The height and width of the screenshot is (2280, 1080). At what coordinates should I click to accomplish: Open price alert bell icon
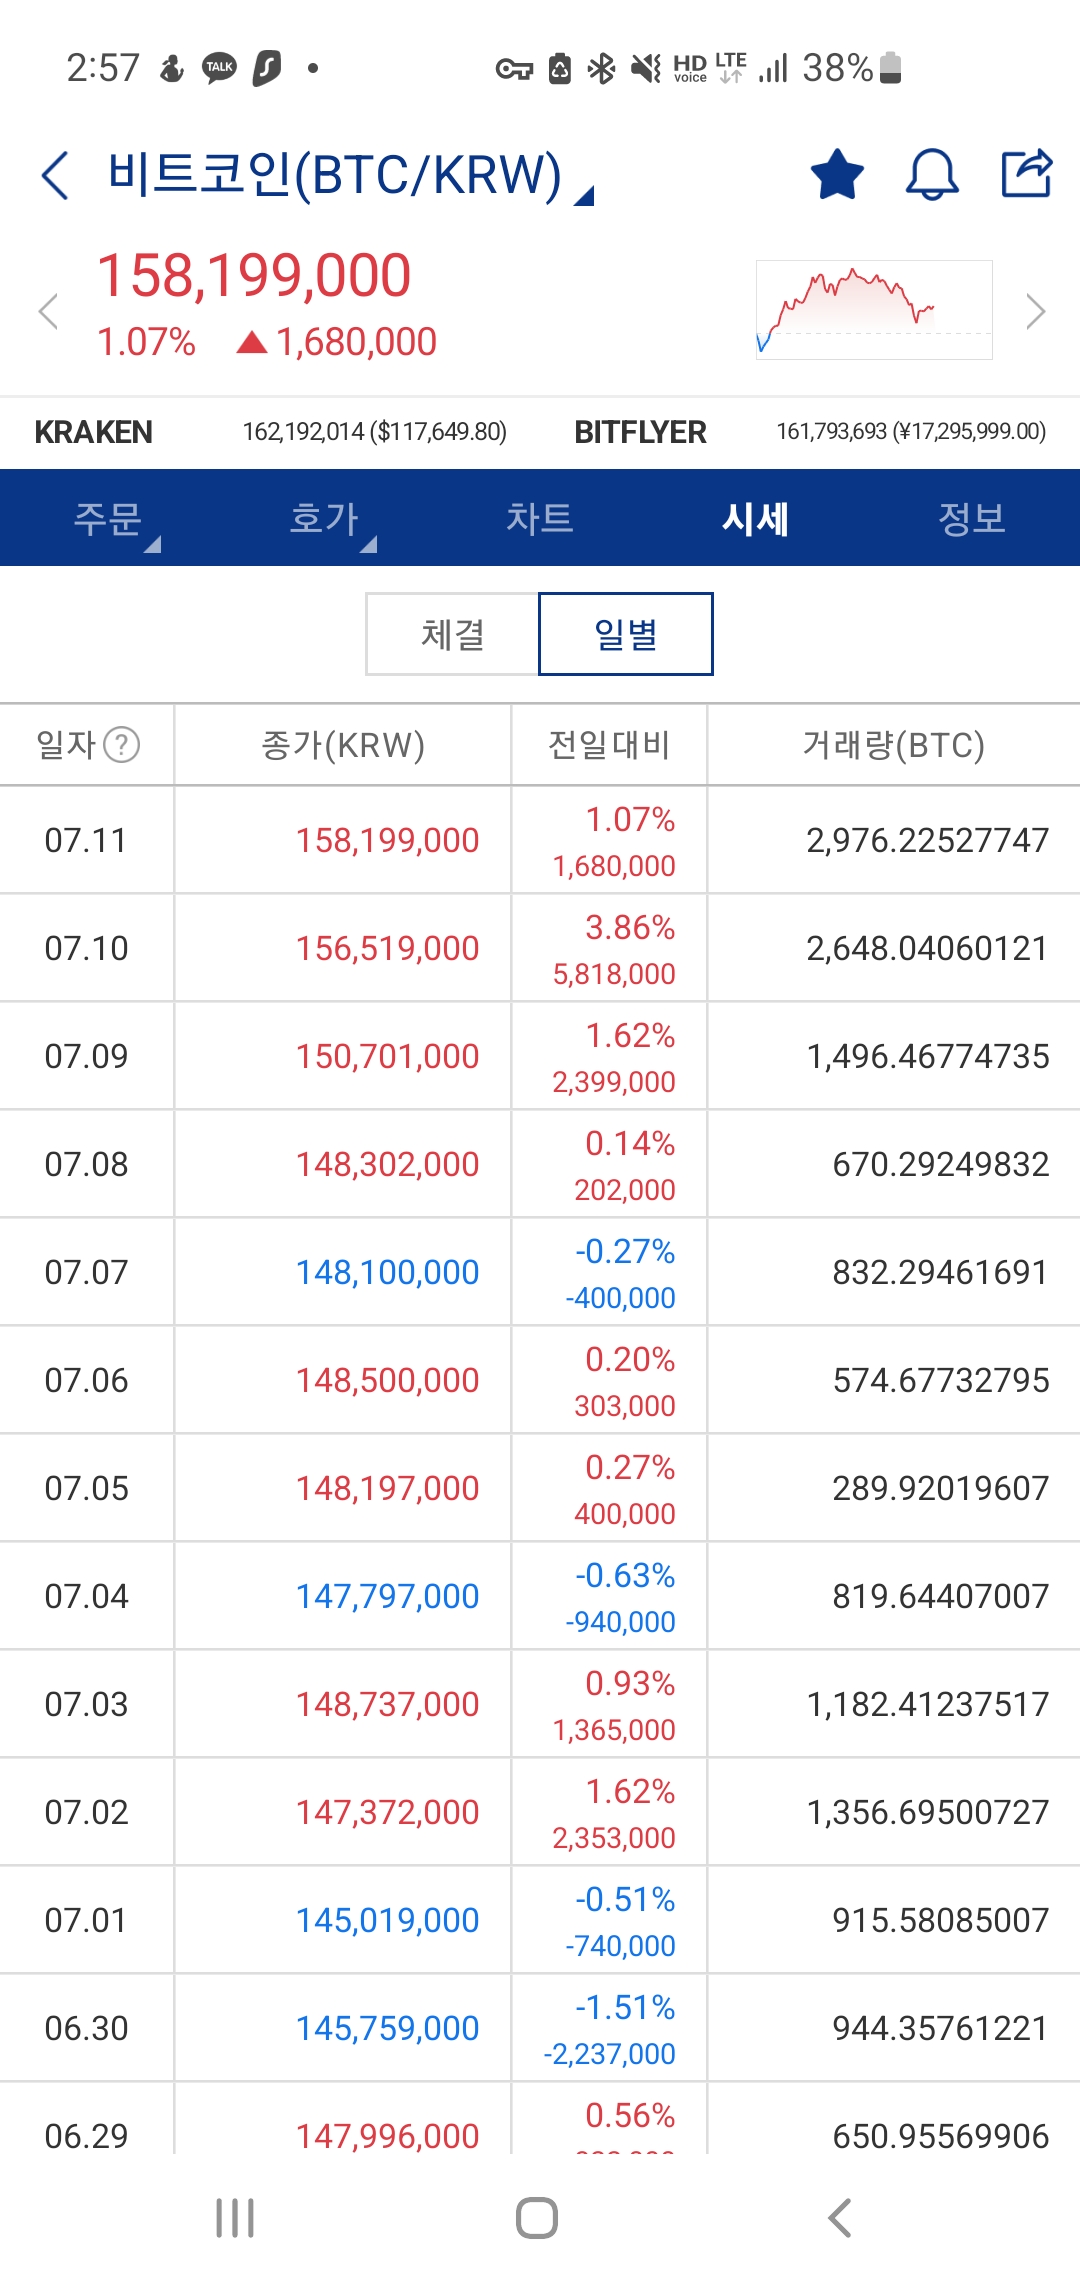pos(931,175)
